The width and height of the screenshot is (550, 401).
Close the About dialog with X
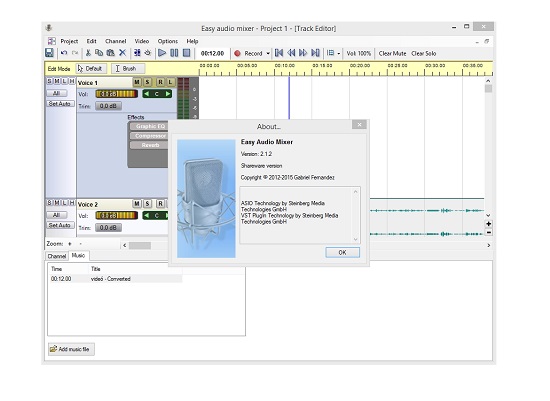click(359, 124)
